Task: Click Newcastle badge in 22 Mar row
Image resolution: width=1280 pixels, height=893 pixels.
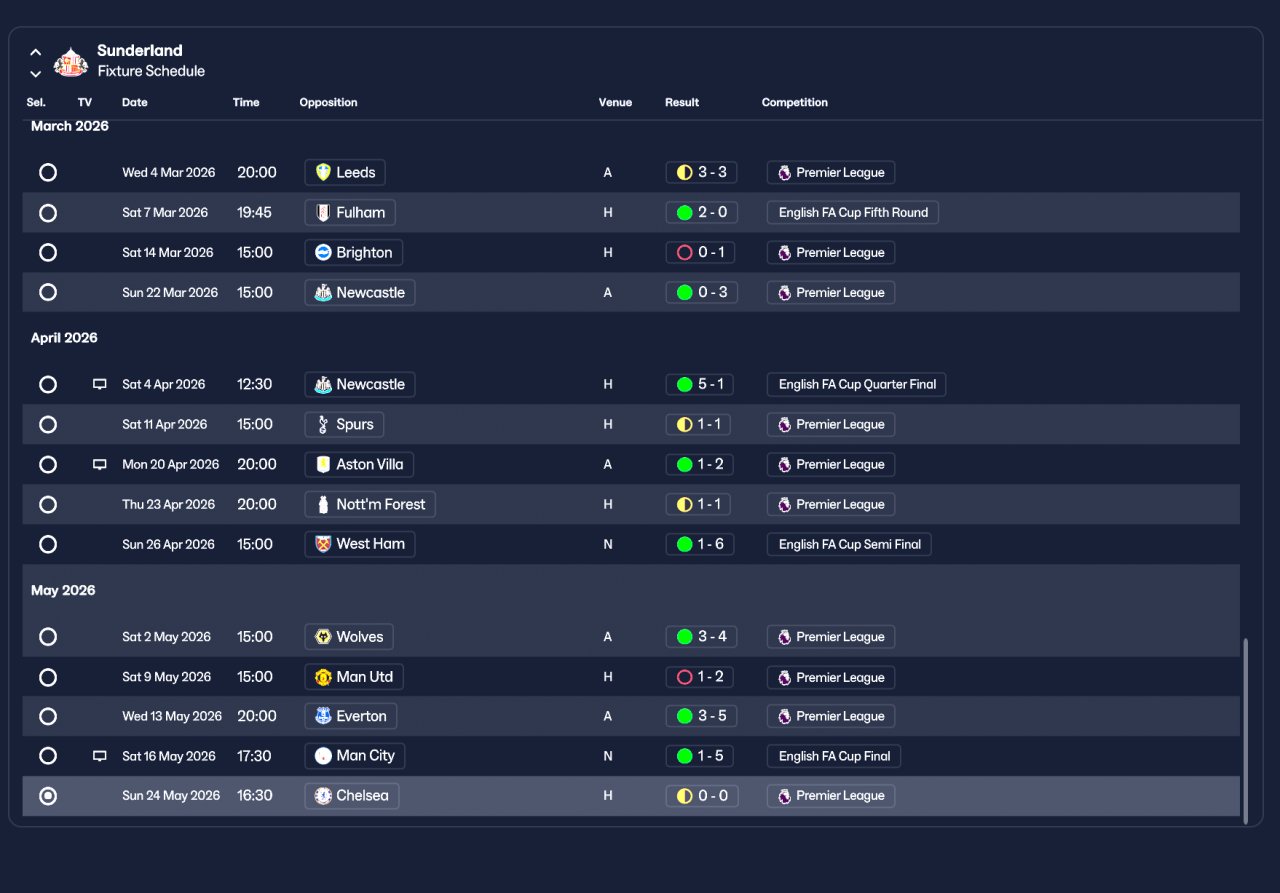Action: (x=323, y=292)
